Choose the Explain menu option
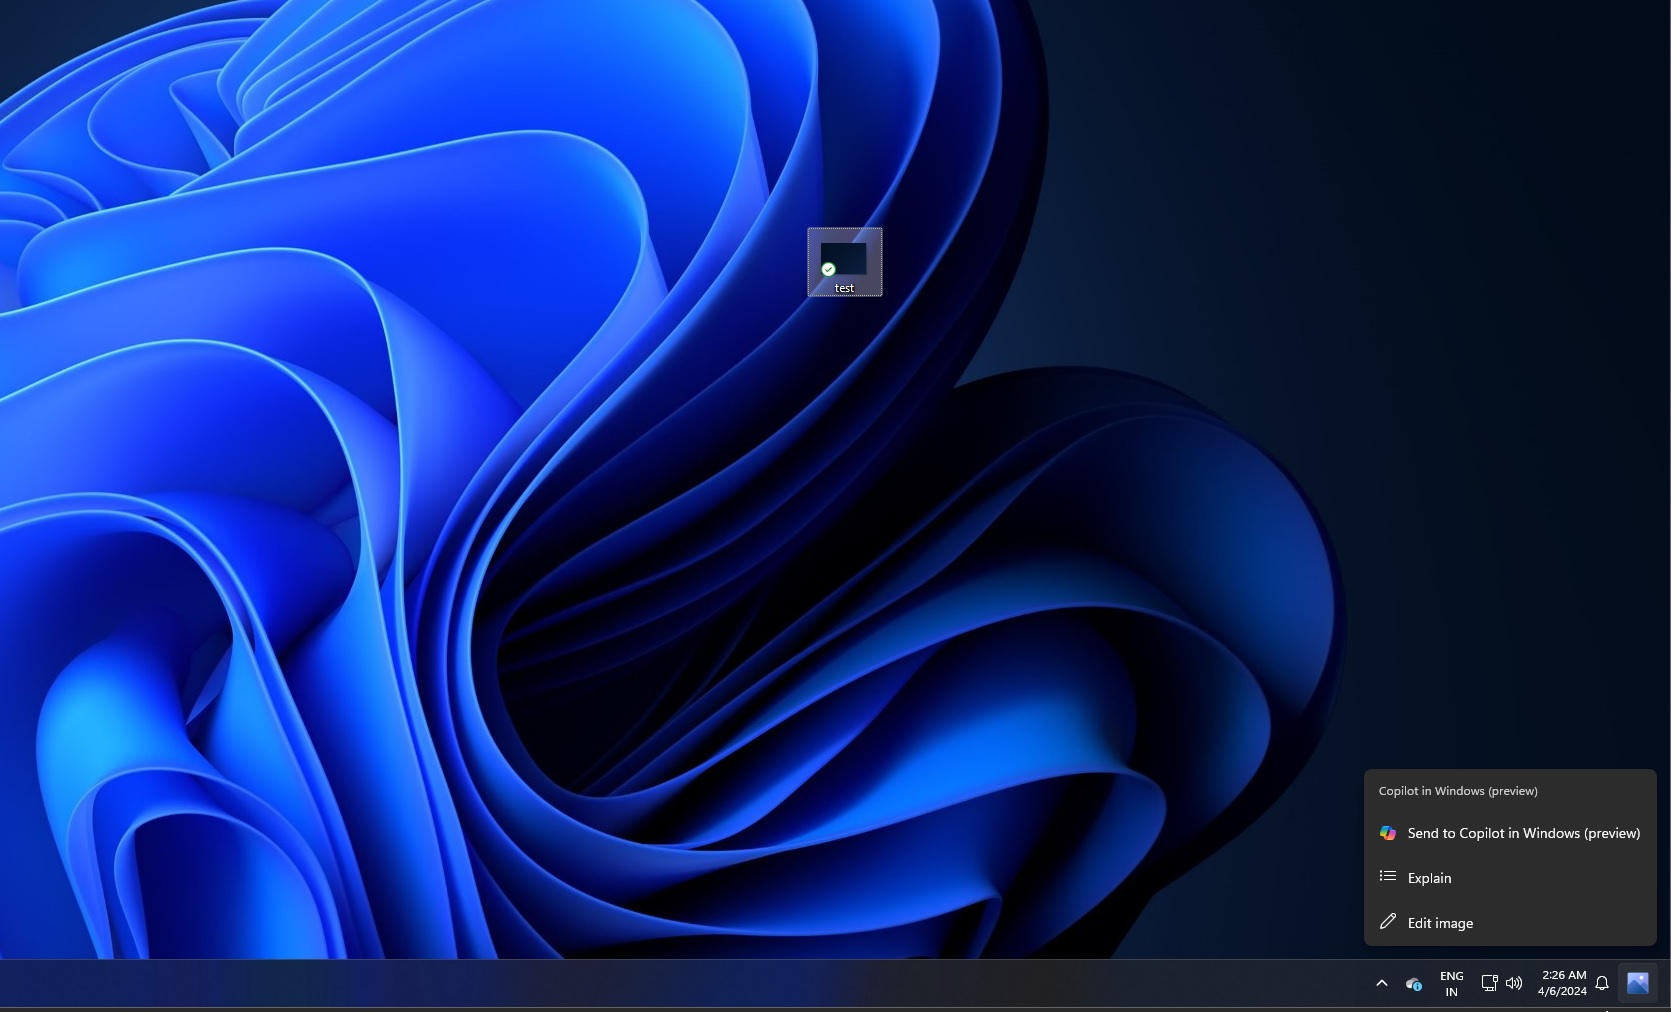 (1429, 878)
